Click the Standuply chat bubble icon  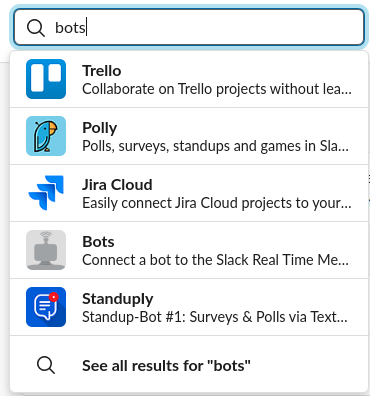coord(46,307)
